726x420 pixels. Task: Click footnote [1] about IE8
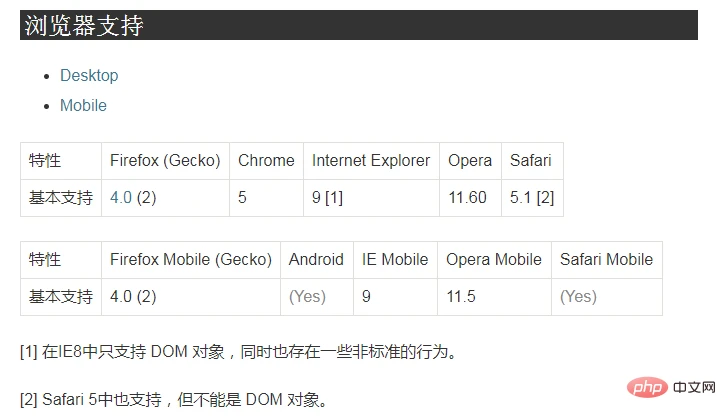(239, 352)
